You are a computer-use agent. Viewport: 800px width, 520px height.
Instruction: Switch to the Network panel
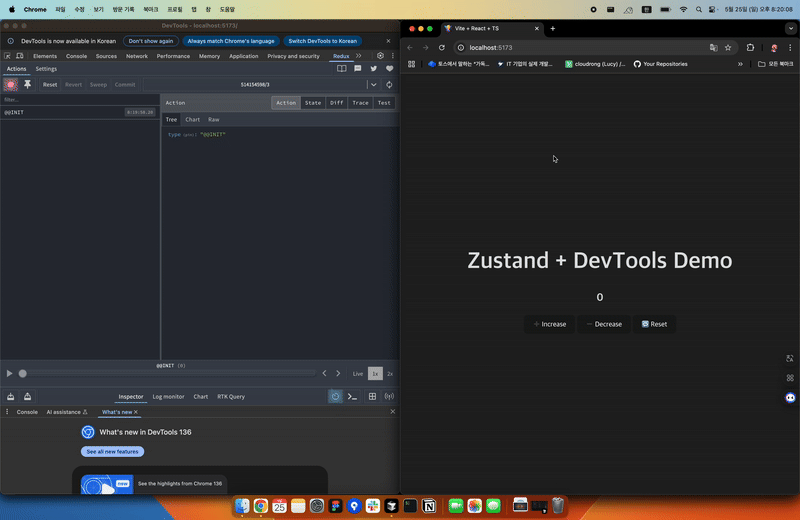click(x=137, y=56)
